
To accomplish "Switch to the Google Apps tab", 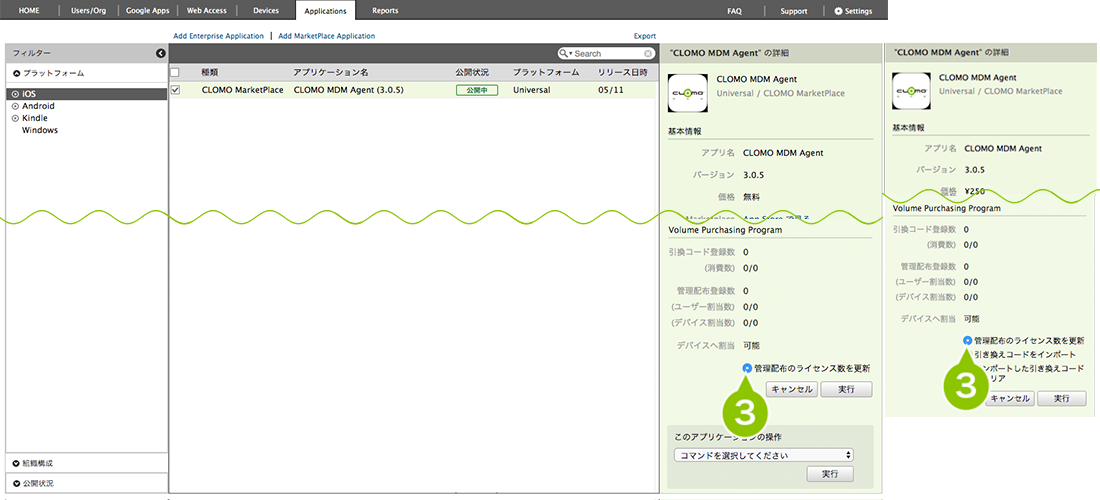I will 147,11.
